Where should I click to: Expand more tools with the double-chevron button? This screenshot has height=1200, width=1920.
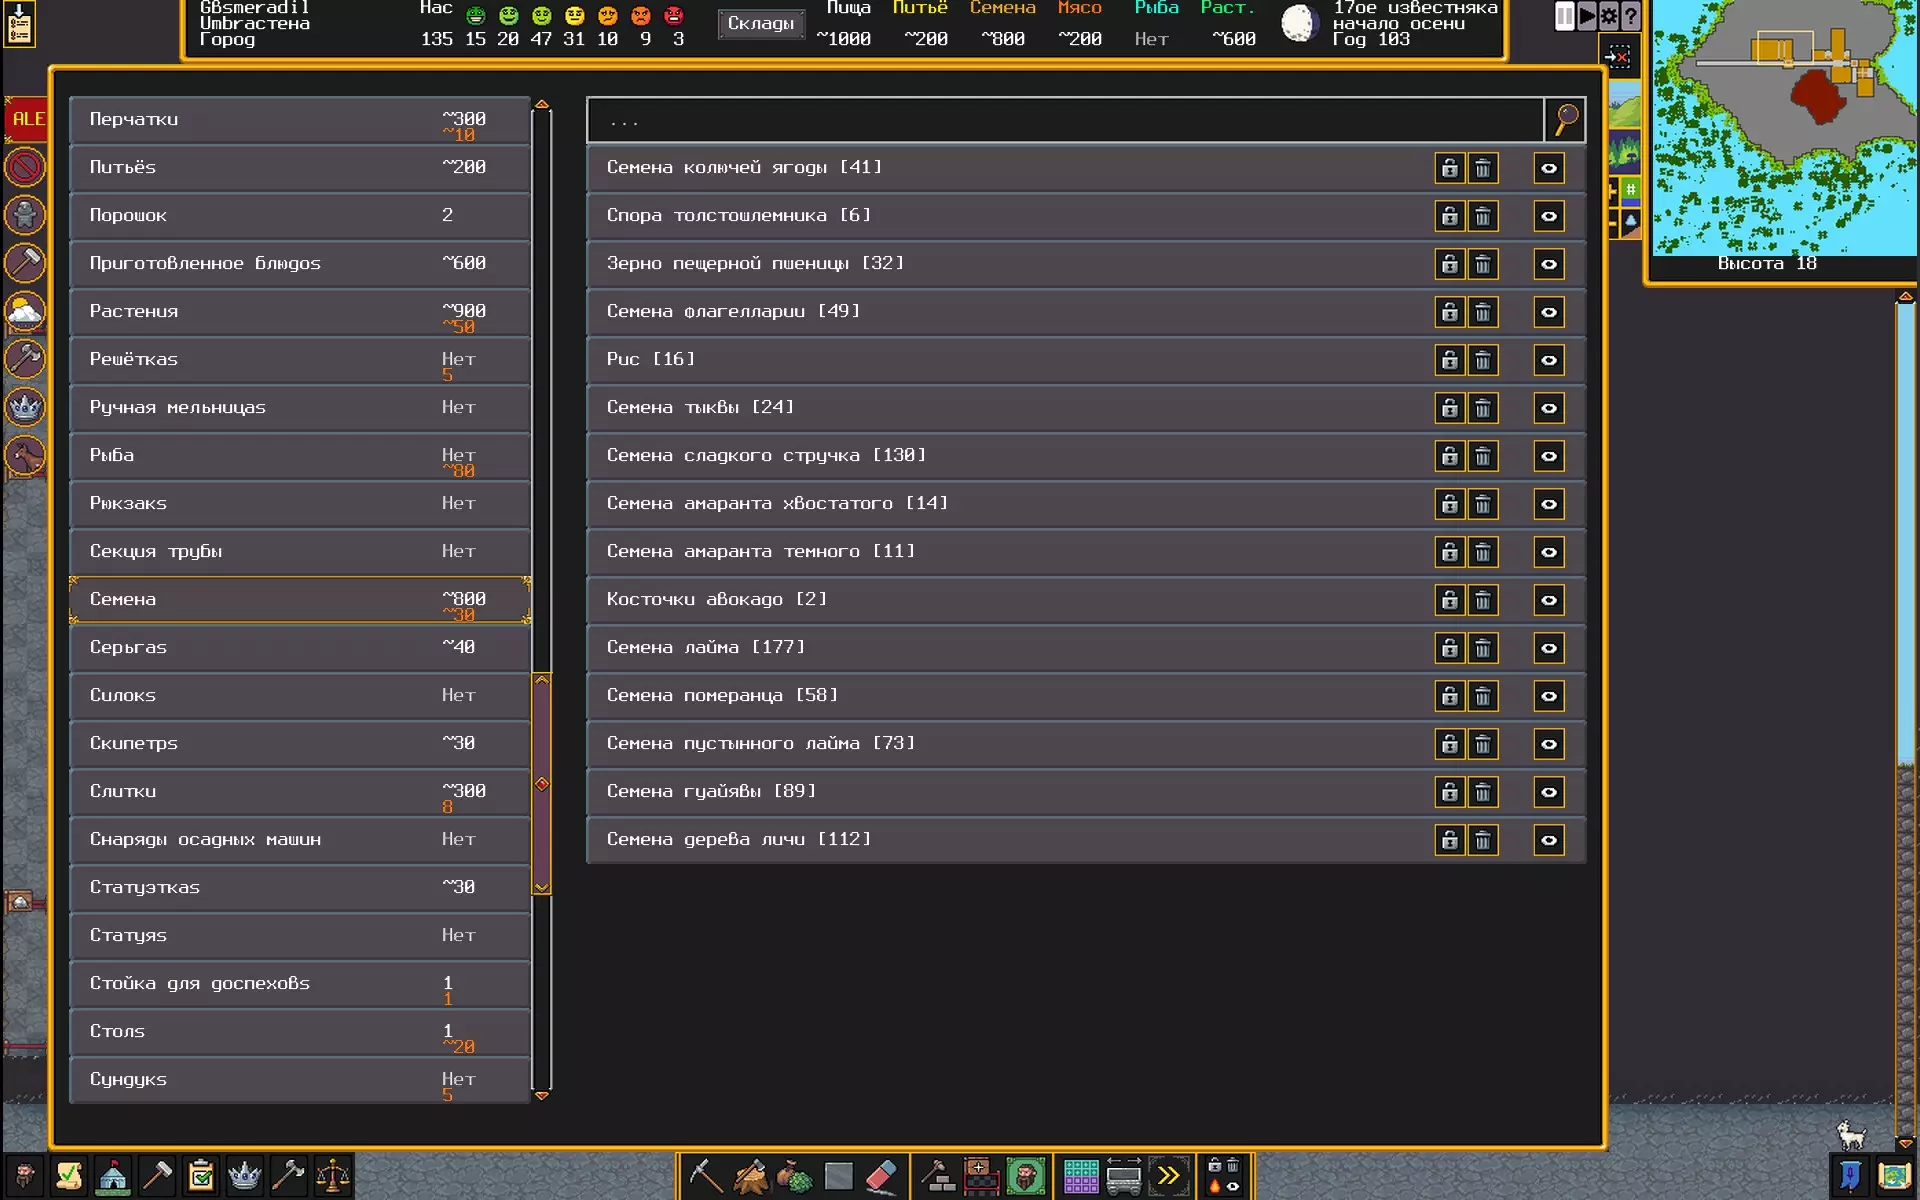[1168, 1176]
